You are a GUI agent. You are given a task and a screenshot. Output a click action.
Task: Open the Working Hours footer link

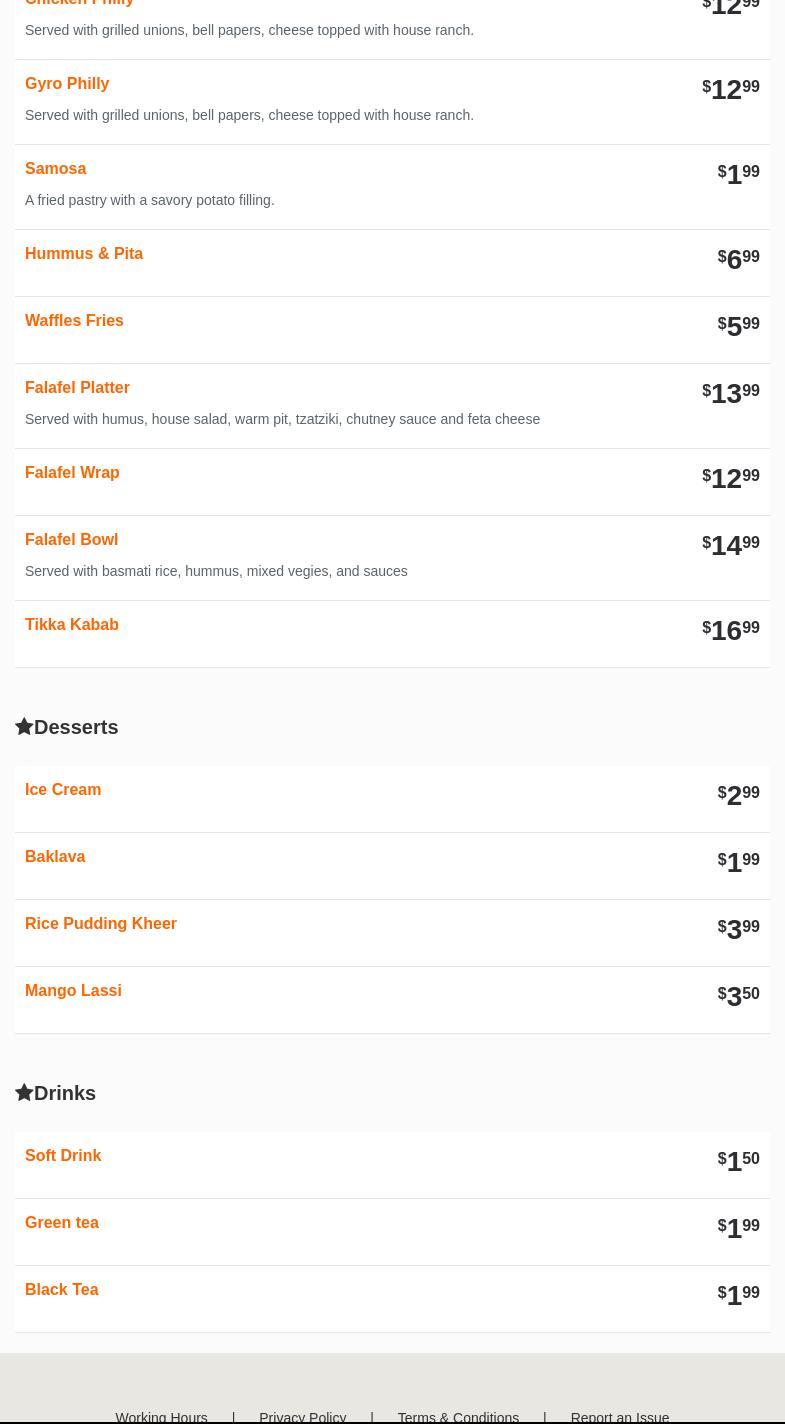[x=161, y=1416]
